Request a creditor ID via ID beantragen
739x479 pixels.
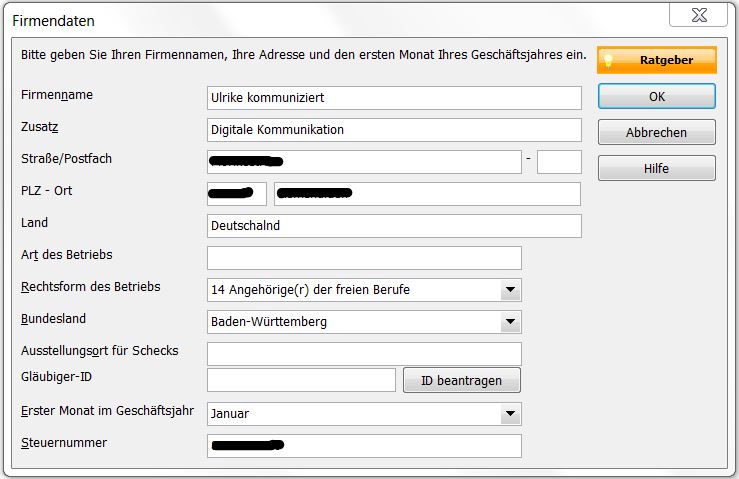coord(461,380)
